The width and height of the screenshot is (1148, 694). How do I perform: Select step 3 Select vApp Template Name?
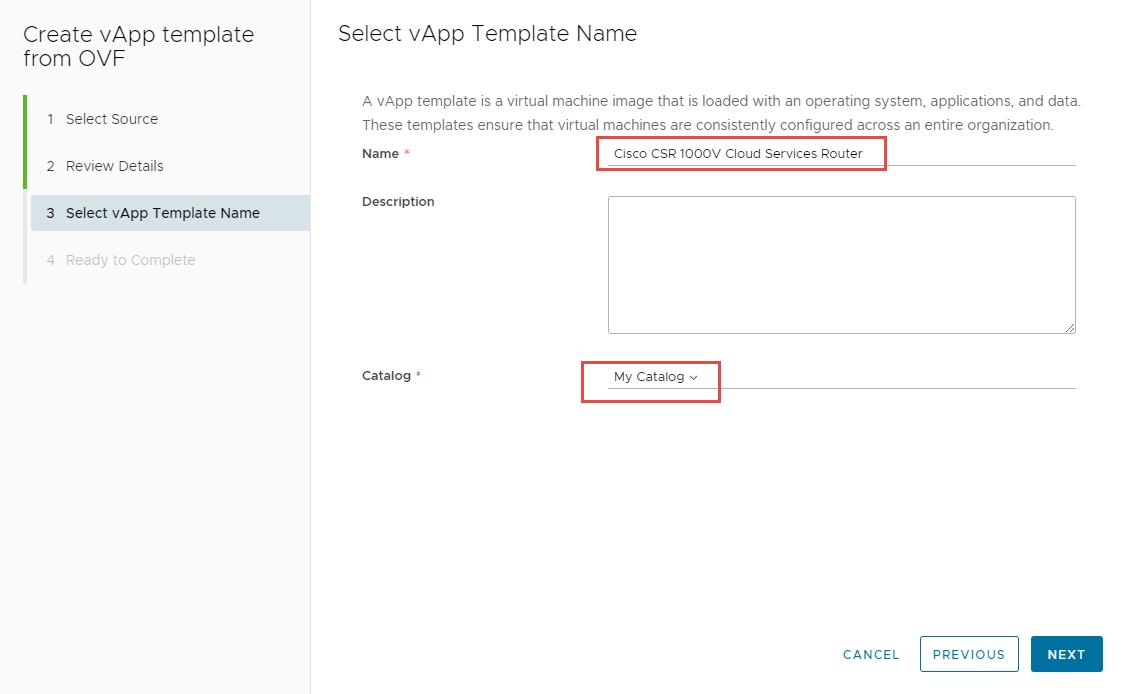[x=162, y=213]
